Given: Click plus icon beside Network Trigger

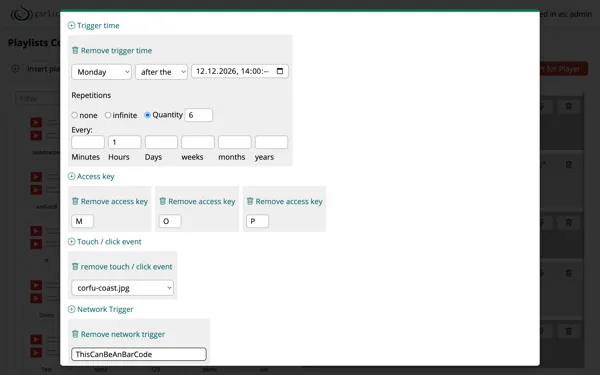Looking at the screenshot, I should click(71, 309).
